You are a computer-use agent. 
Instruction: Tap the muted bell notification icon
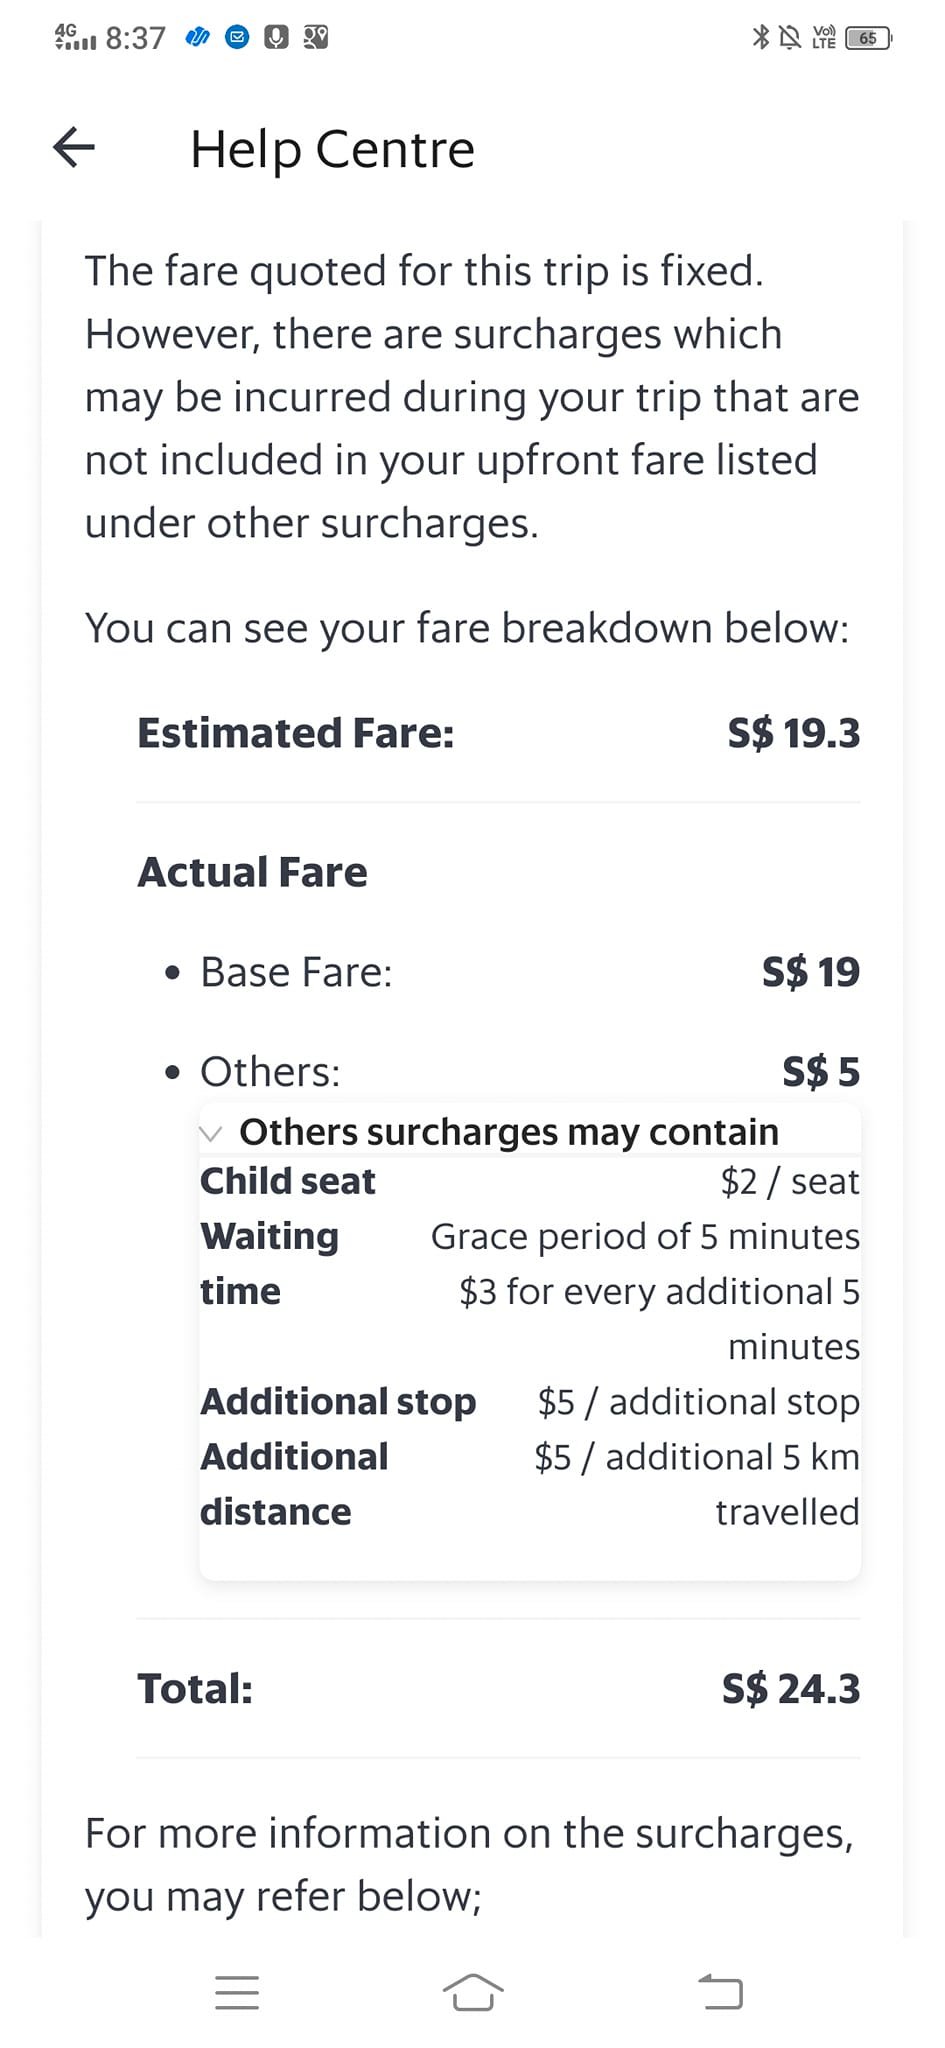click(x=790, y=38)
